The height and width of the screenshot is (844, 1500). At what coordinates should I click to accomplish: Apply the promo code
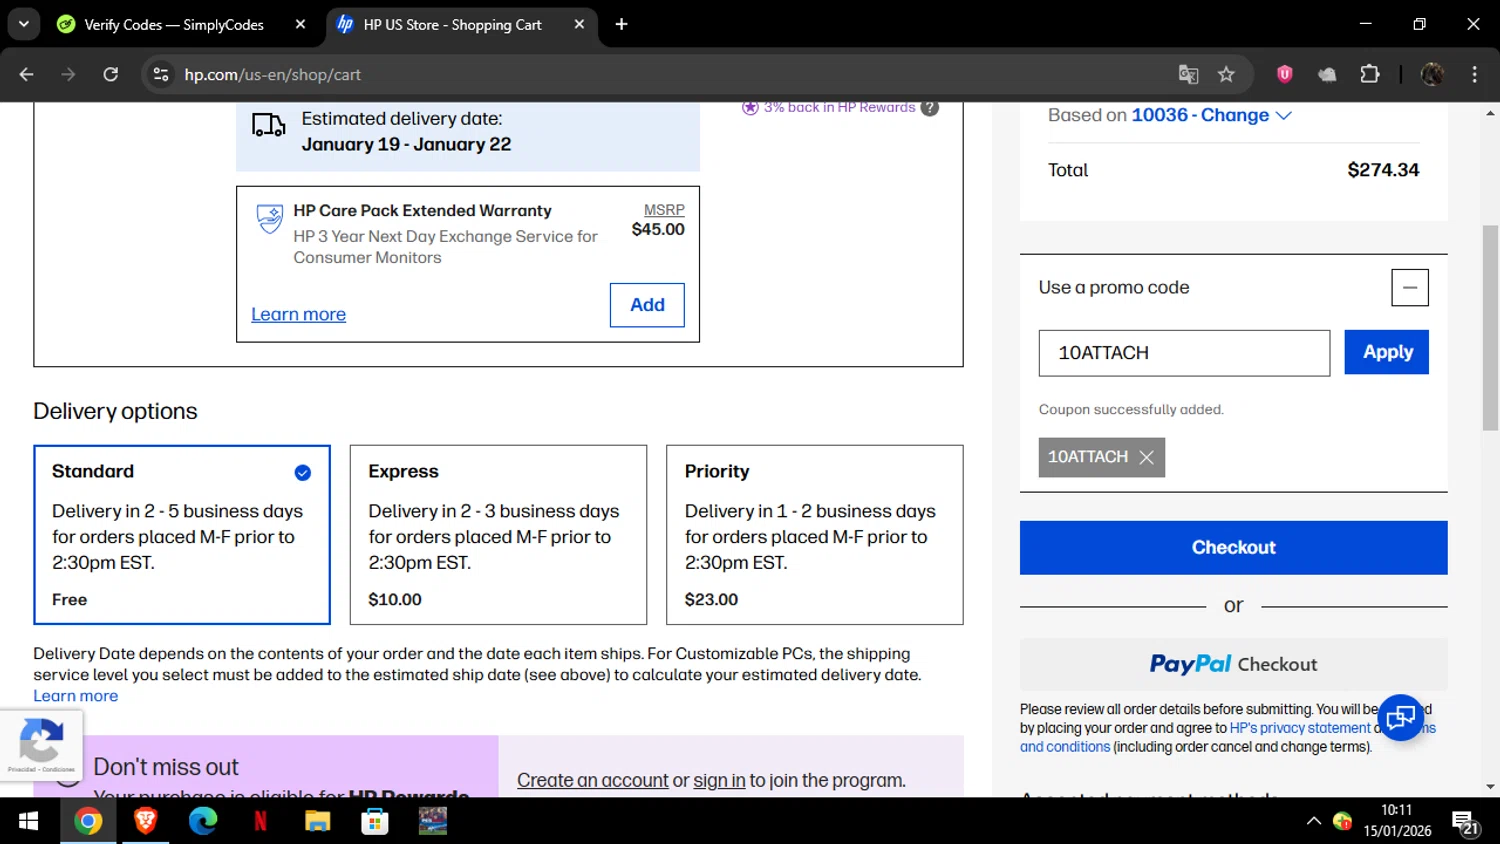click(1387, 352)
